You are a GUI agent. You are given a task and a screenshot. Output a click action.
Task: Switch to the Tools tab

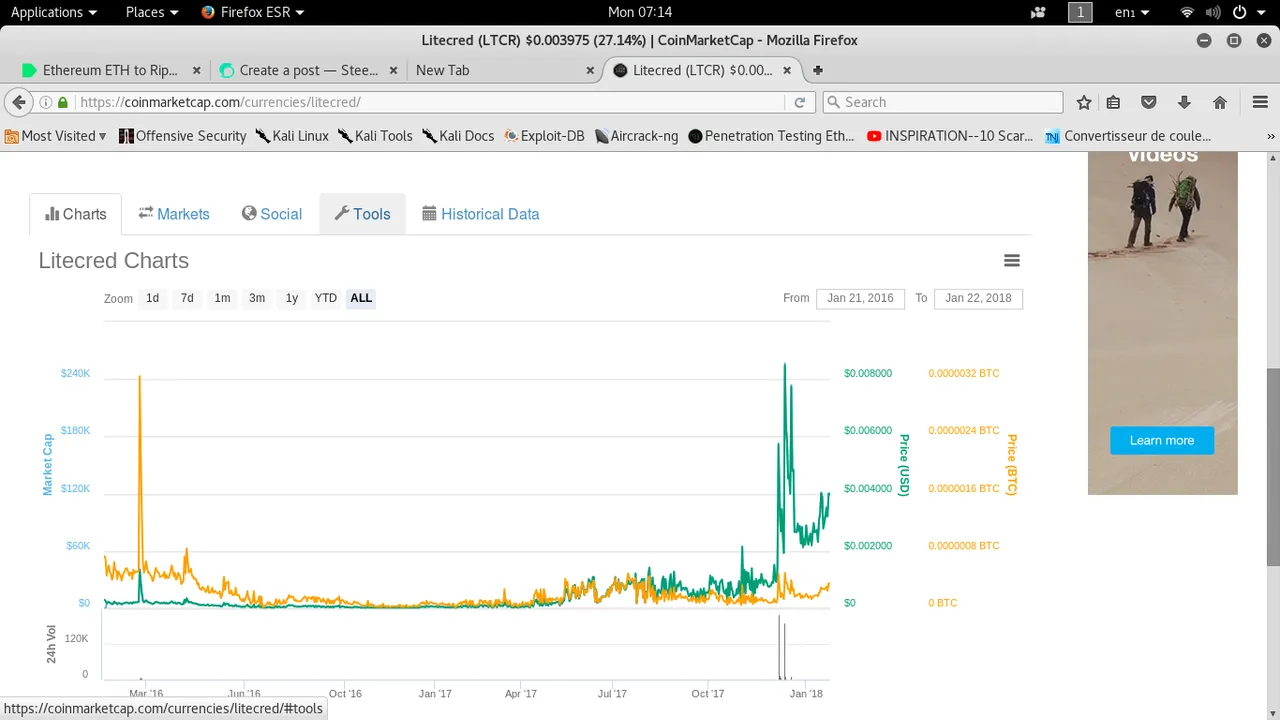tap(362, 214)
